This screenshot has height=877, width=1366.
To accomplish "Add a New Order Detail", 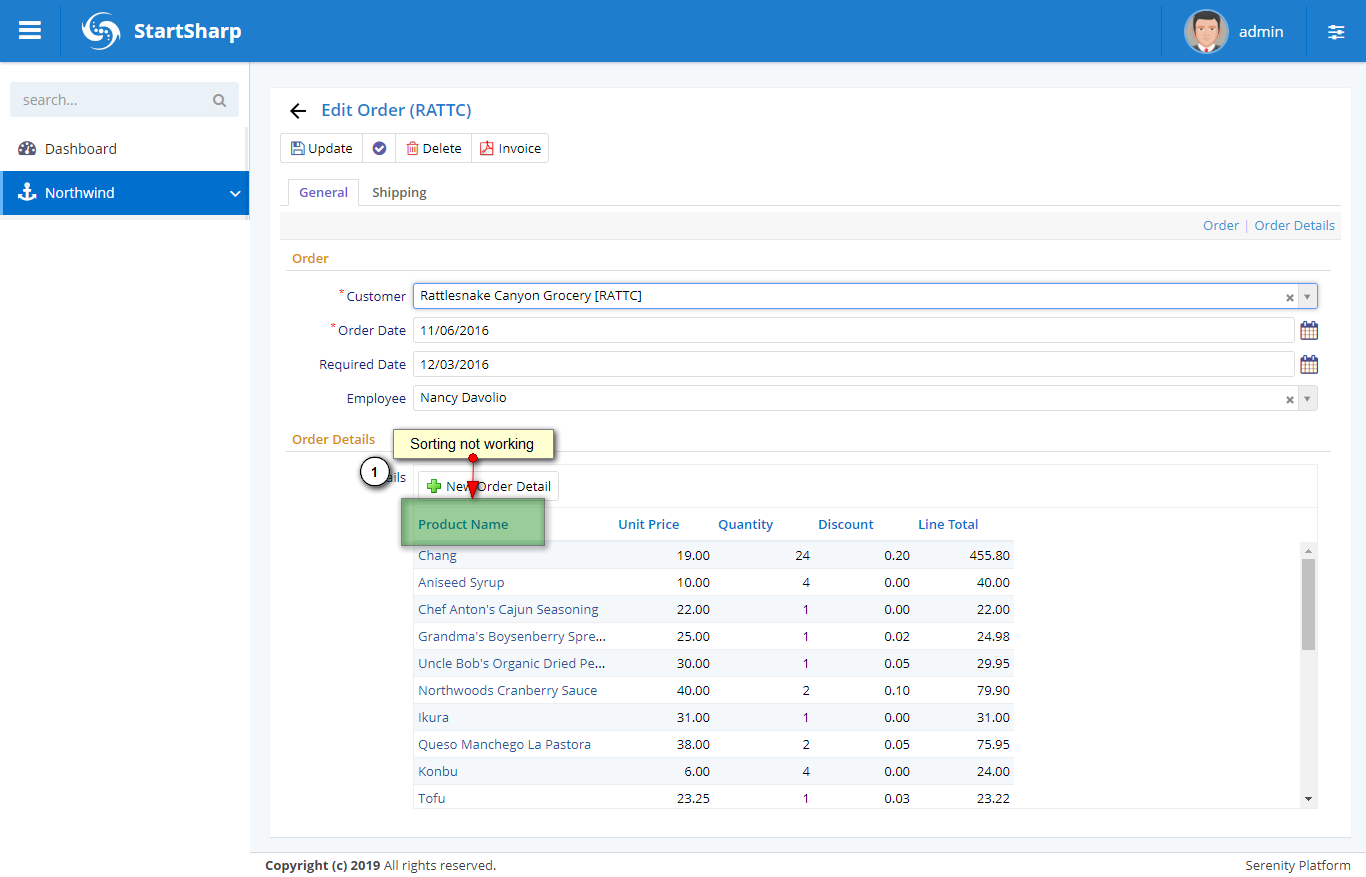I will [x=488, y=486].
